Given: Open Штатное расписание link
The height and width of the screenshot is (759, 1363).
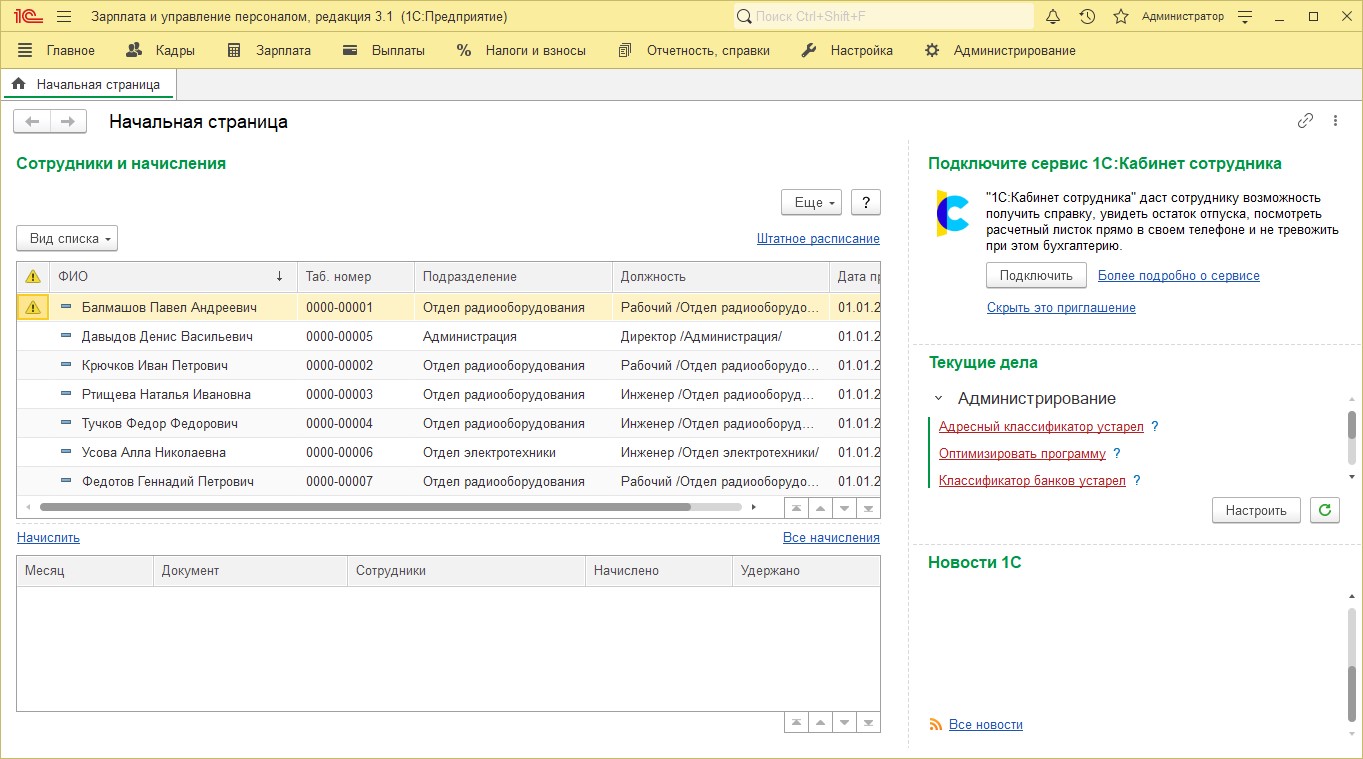Looking at the screenshot, I should pos(818,238).
